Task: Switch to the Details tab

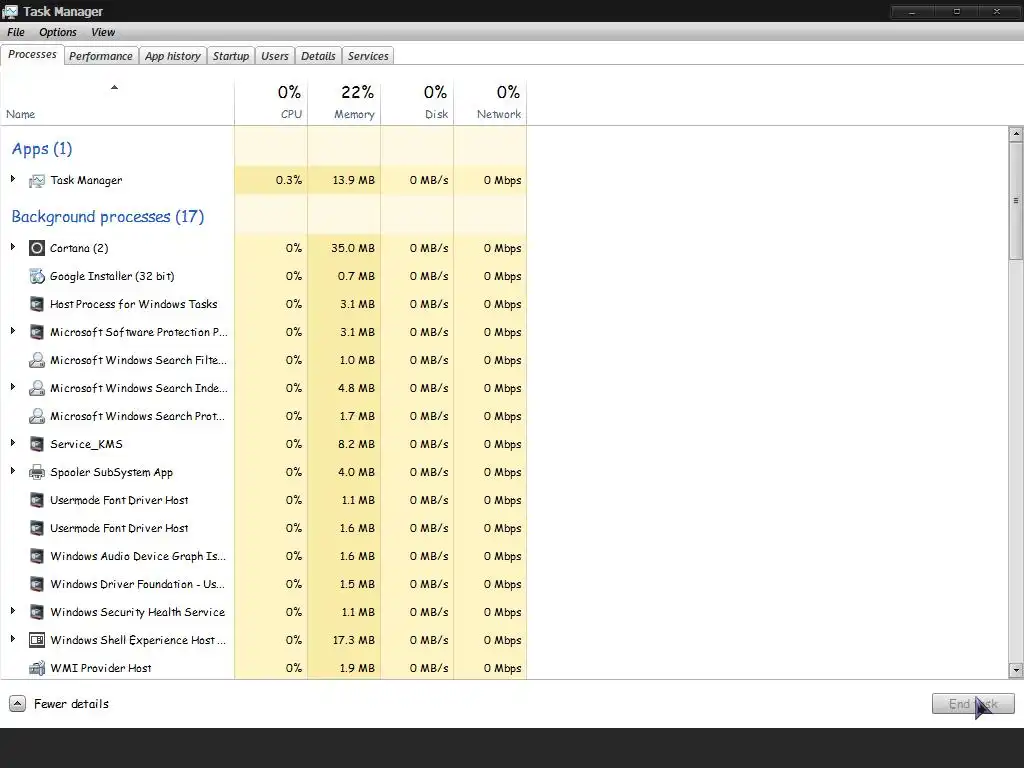Action: 318,56
